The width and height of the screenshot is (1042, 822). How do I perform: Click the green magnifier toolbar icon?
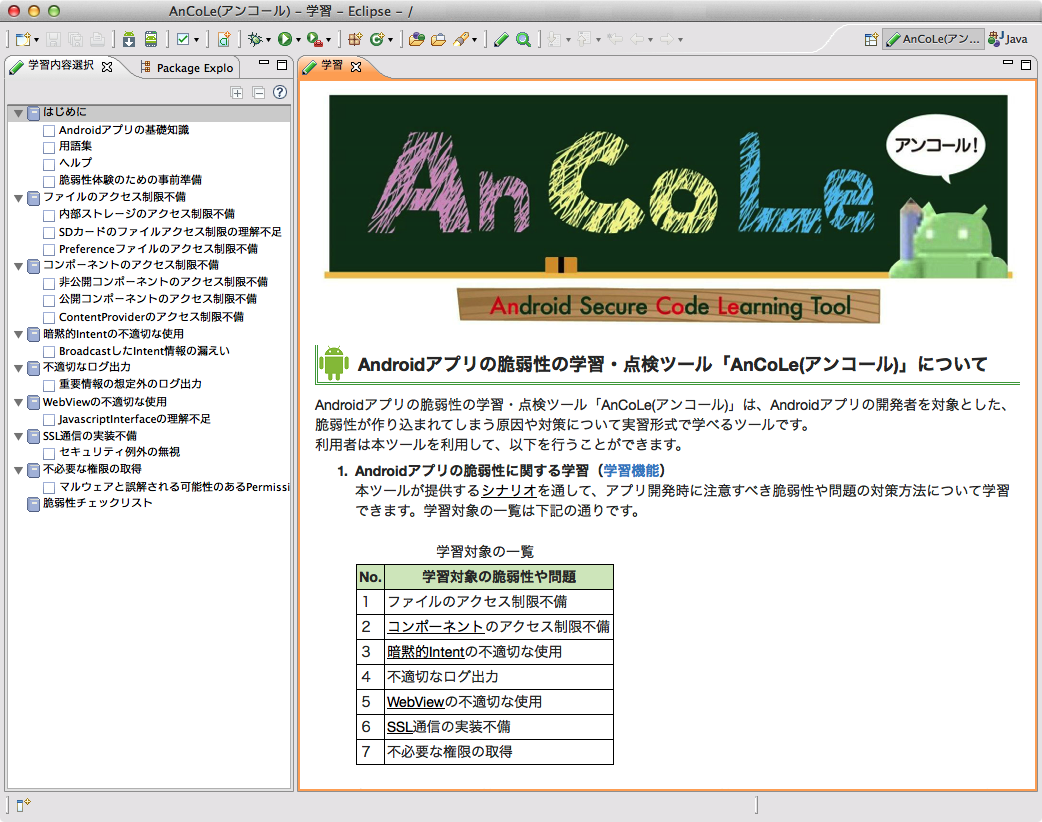click(x=524, y=40)
